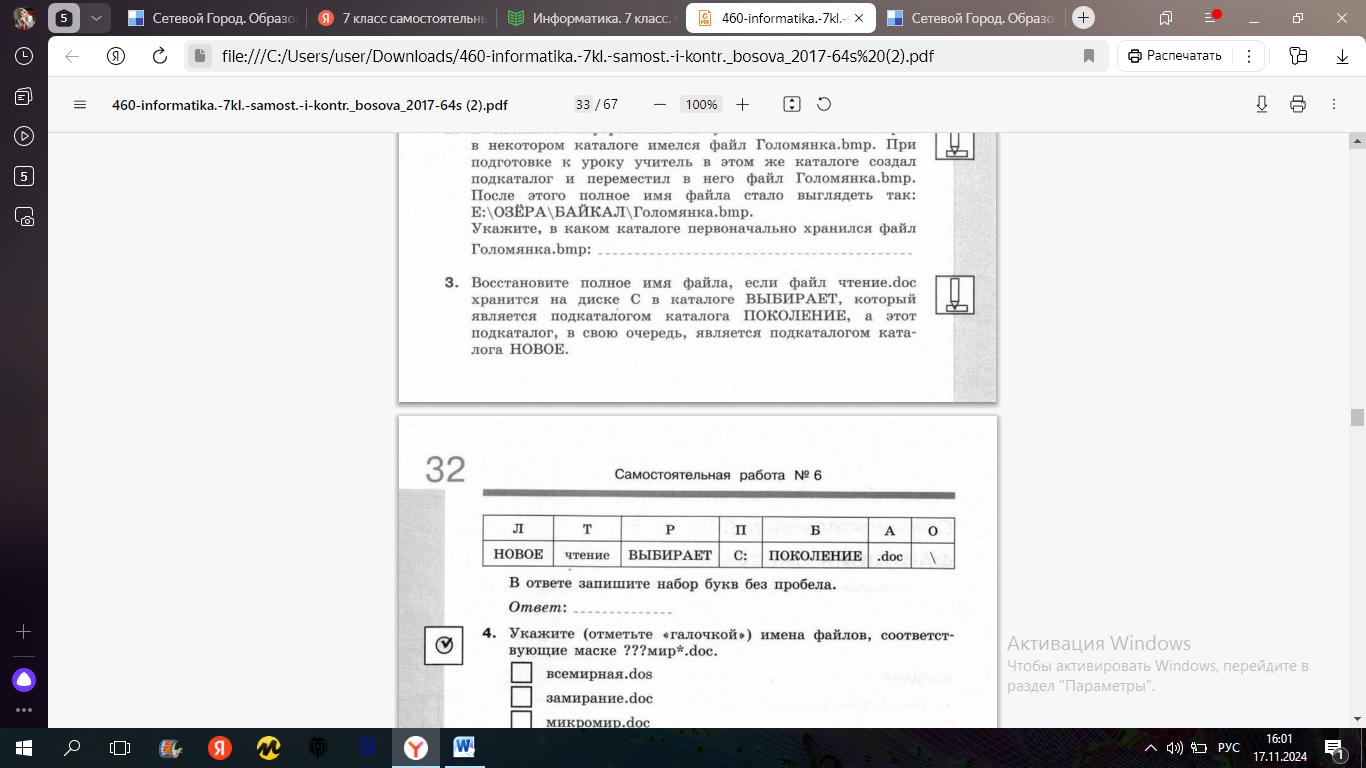Open Yandex home via the Я button
1366x768 pixels.
[x=116, y=56]
